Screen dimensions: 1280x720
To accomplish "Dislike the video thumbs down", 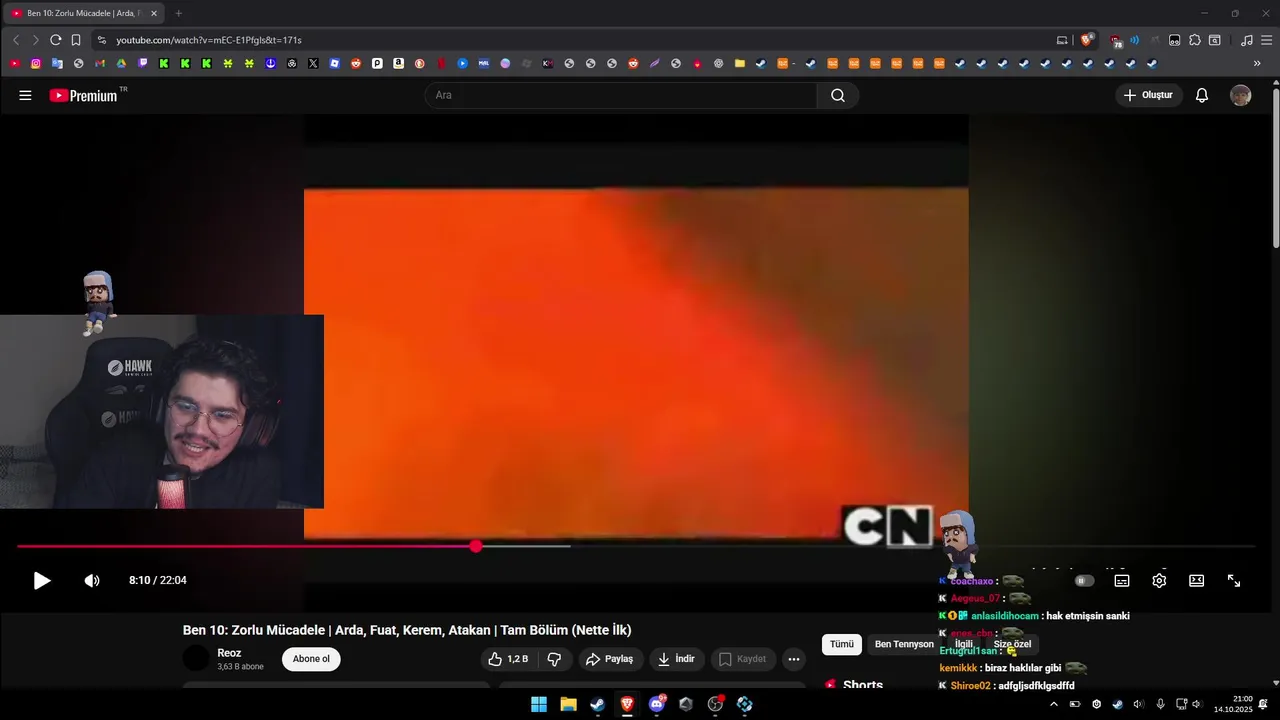I will pyautogui.click(x=555, y=659).
